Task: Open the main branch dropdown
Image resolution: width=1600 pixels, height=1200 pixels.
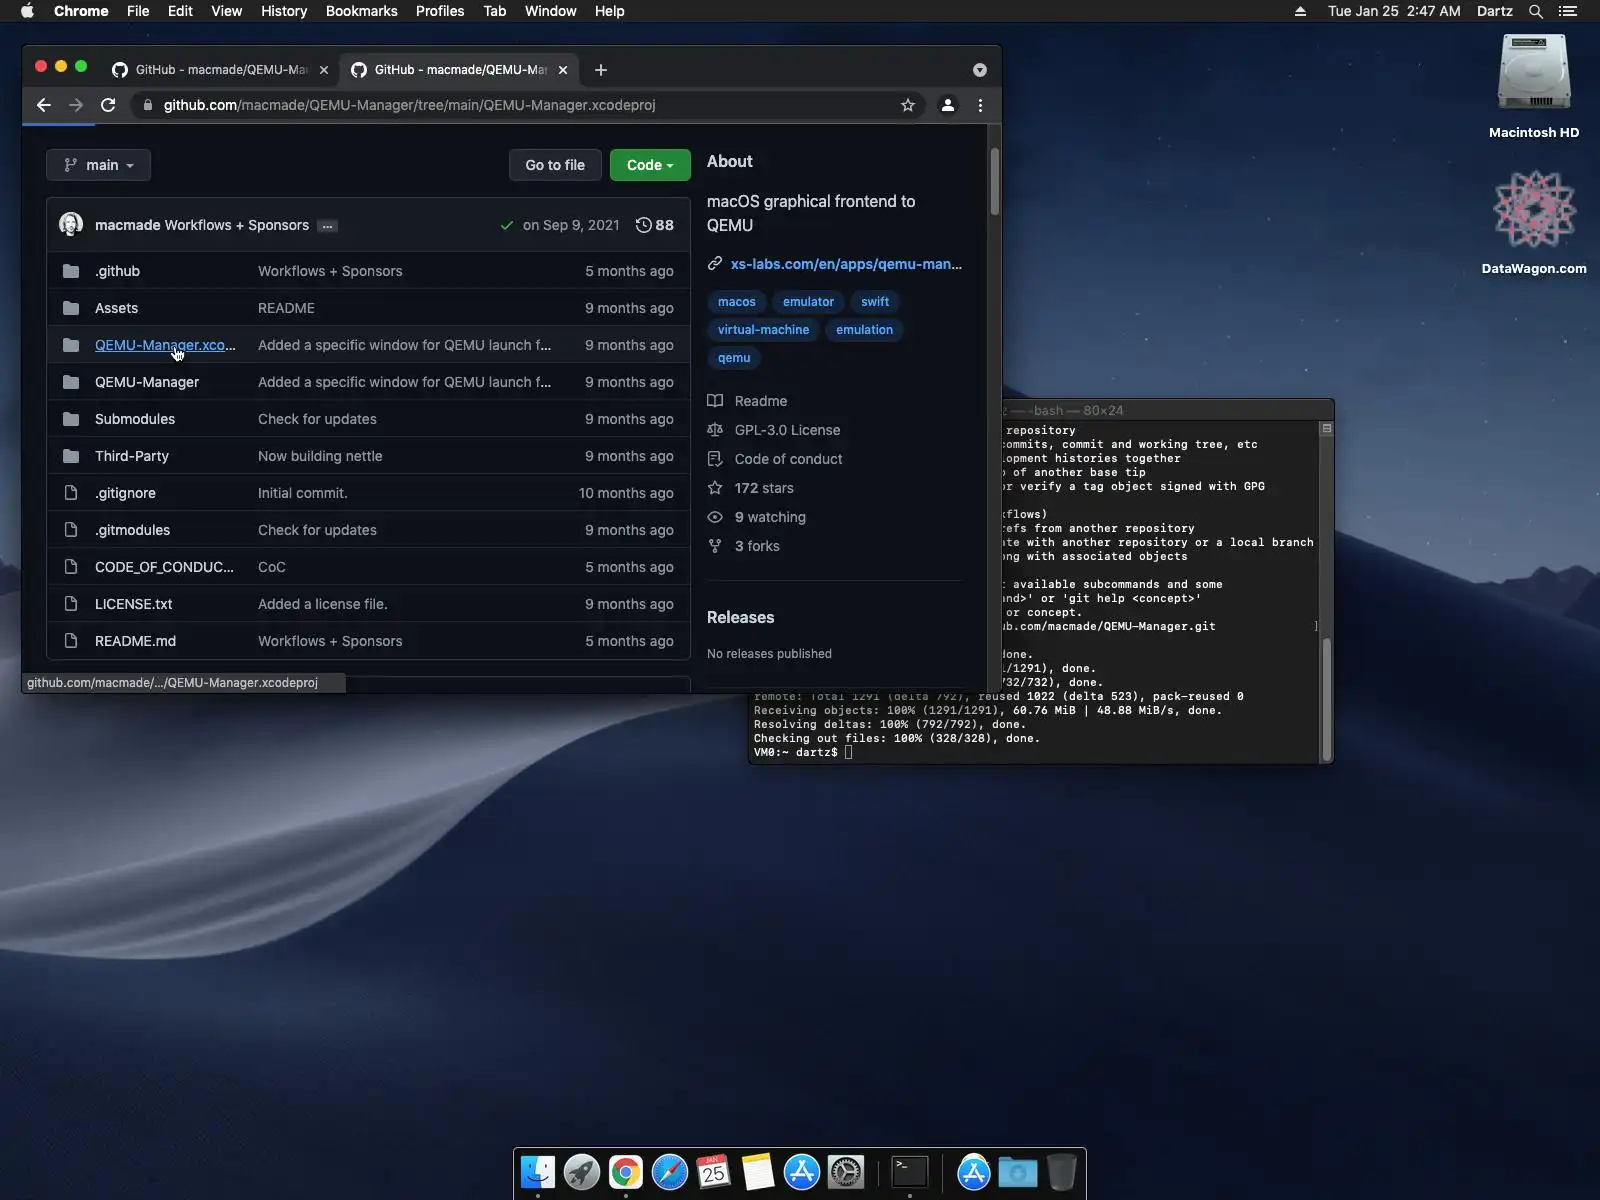Action: (x=98, y=165)
